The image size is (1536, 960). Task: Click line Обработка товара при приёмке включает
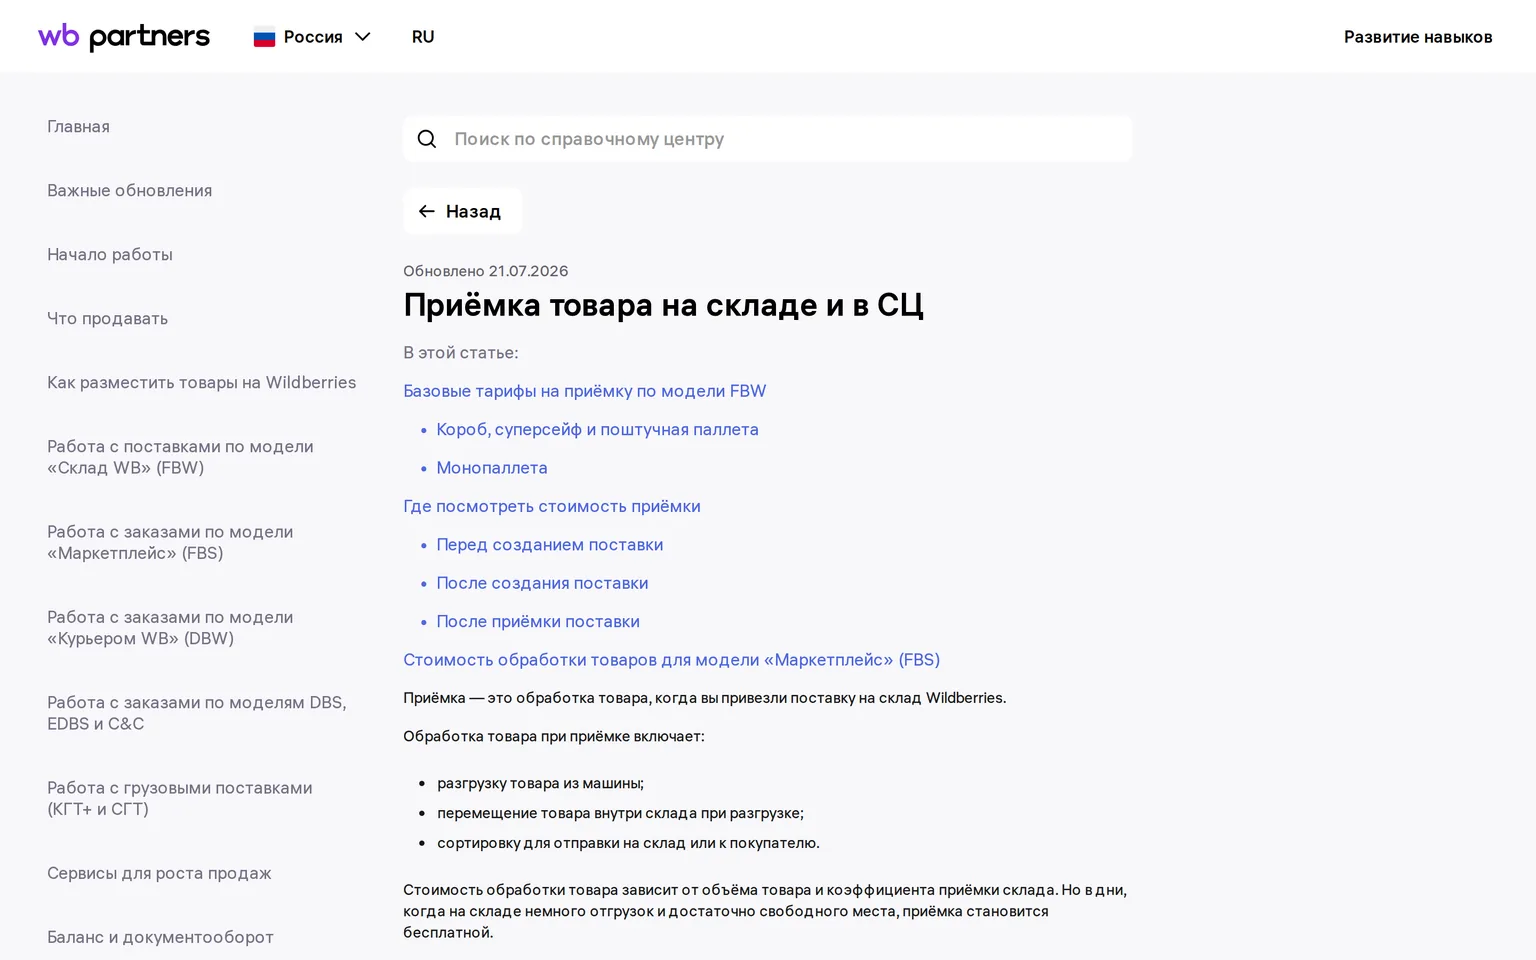(554, 736)
